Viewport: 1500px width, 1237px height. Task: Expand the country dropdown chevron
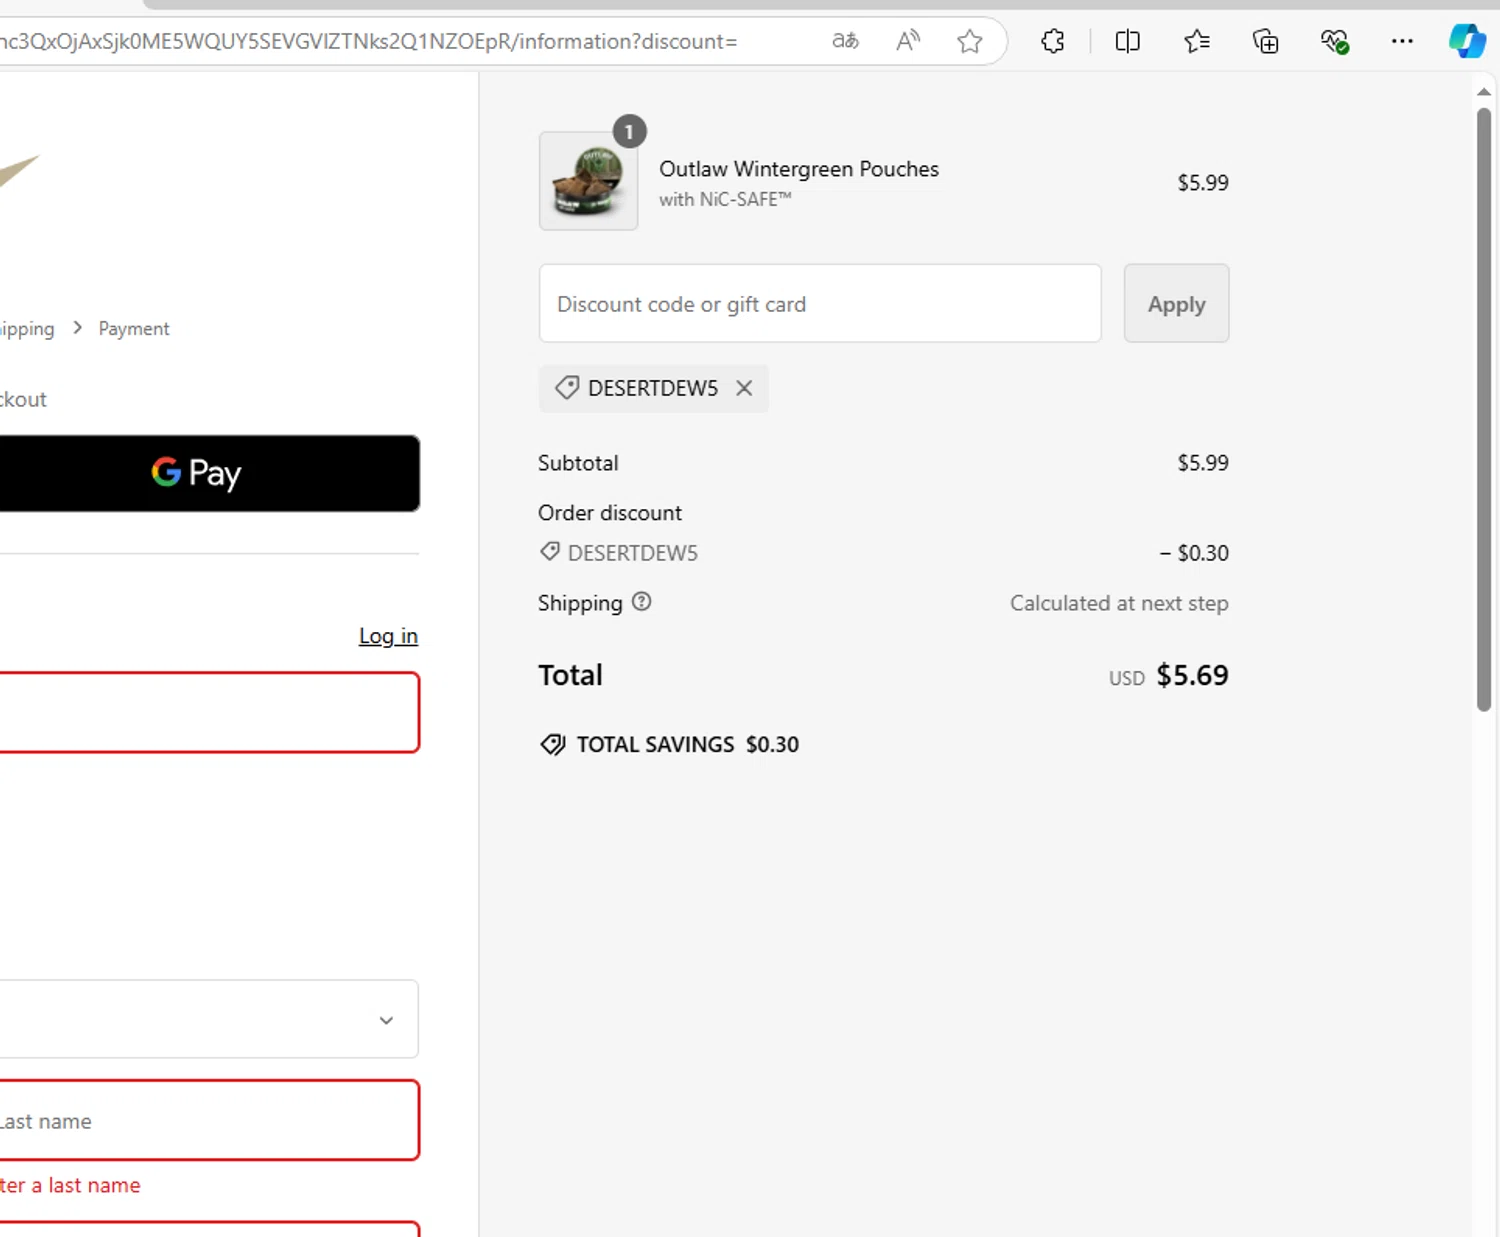[386, 1020]
